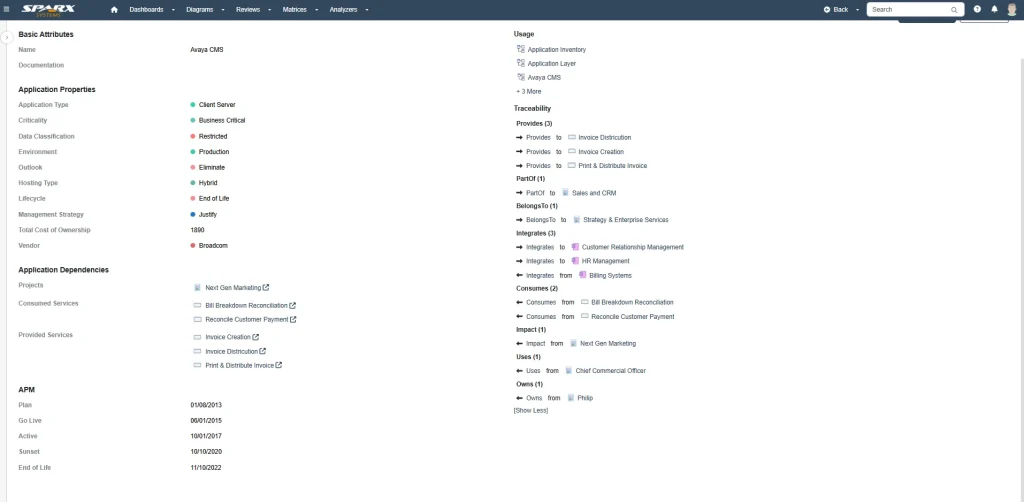
Task: Expand the Analyzers dropdown arrow
Action: (367, 10)
